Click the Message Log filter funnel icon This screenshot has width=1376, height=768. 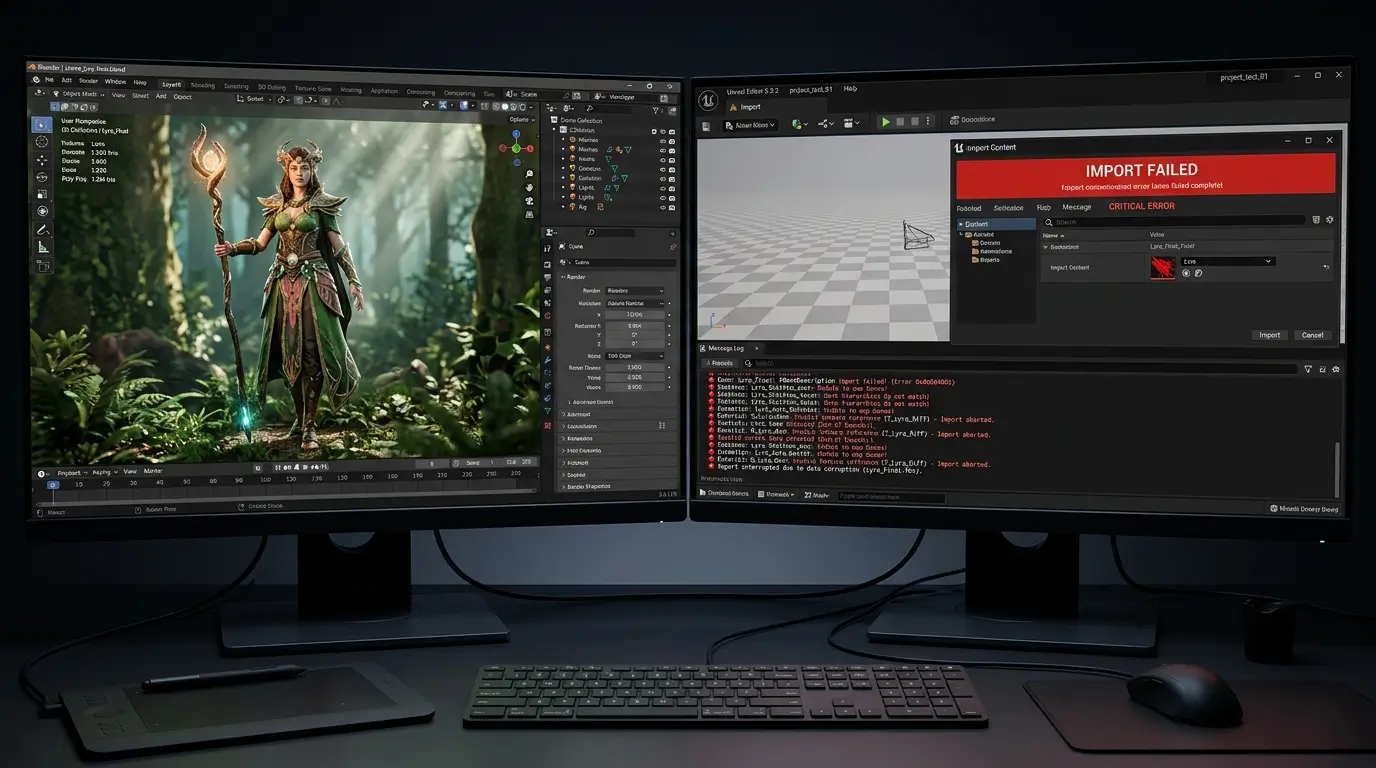[1308, 369]
